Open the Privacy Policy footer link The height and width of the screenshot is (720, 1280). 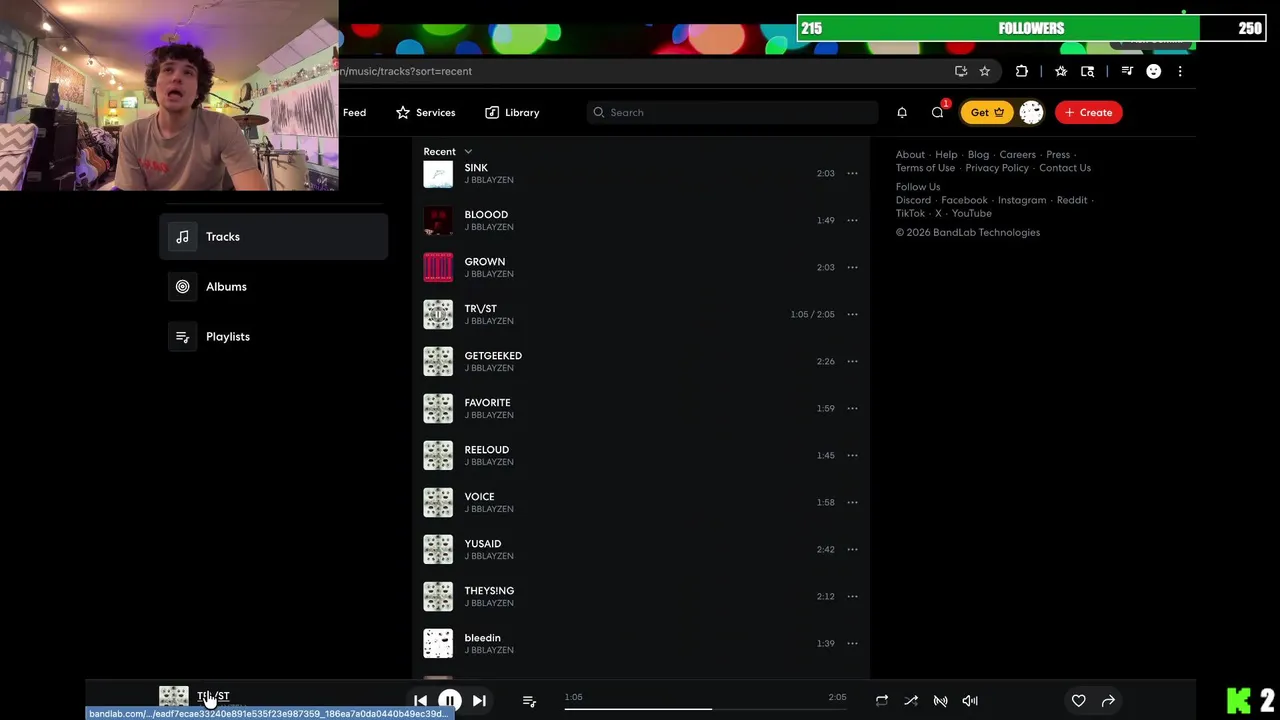(997, 168)
